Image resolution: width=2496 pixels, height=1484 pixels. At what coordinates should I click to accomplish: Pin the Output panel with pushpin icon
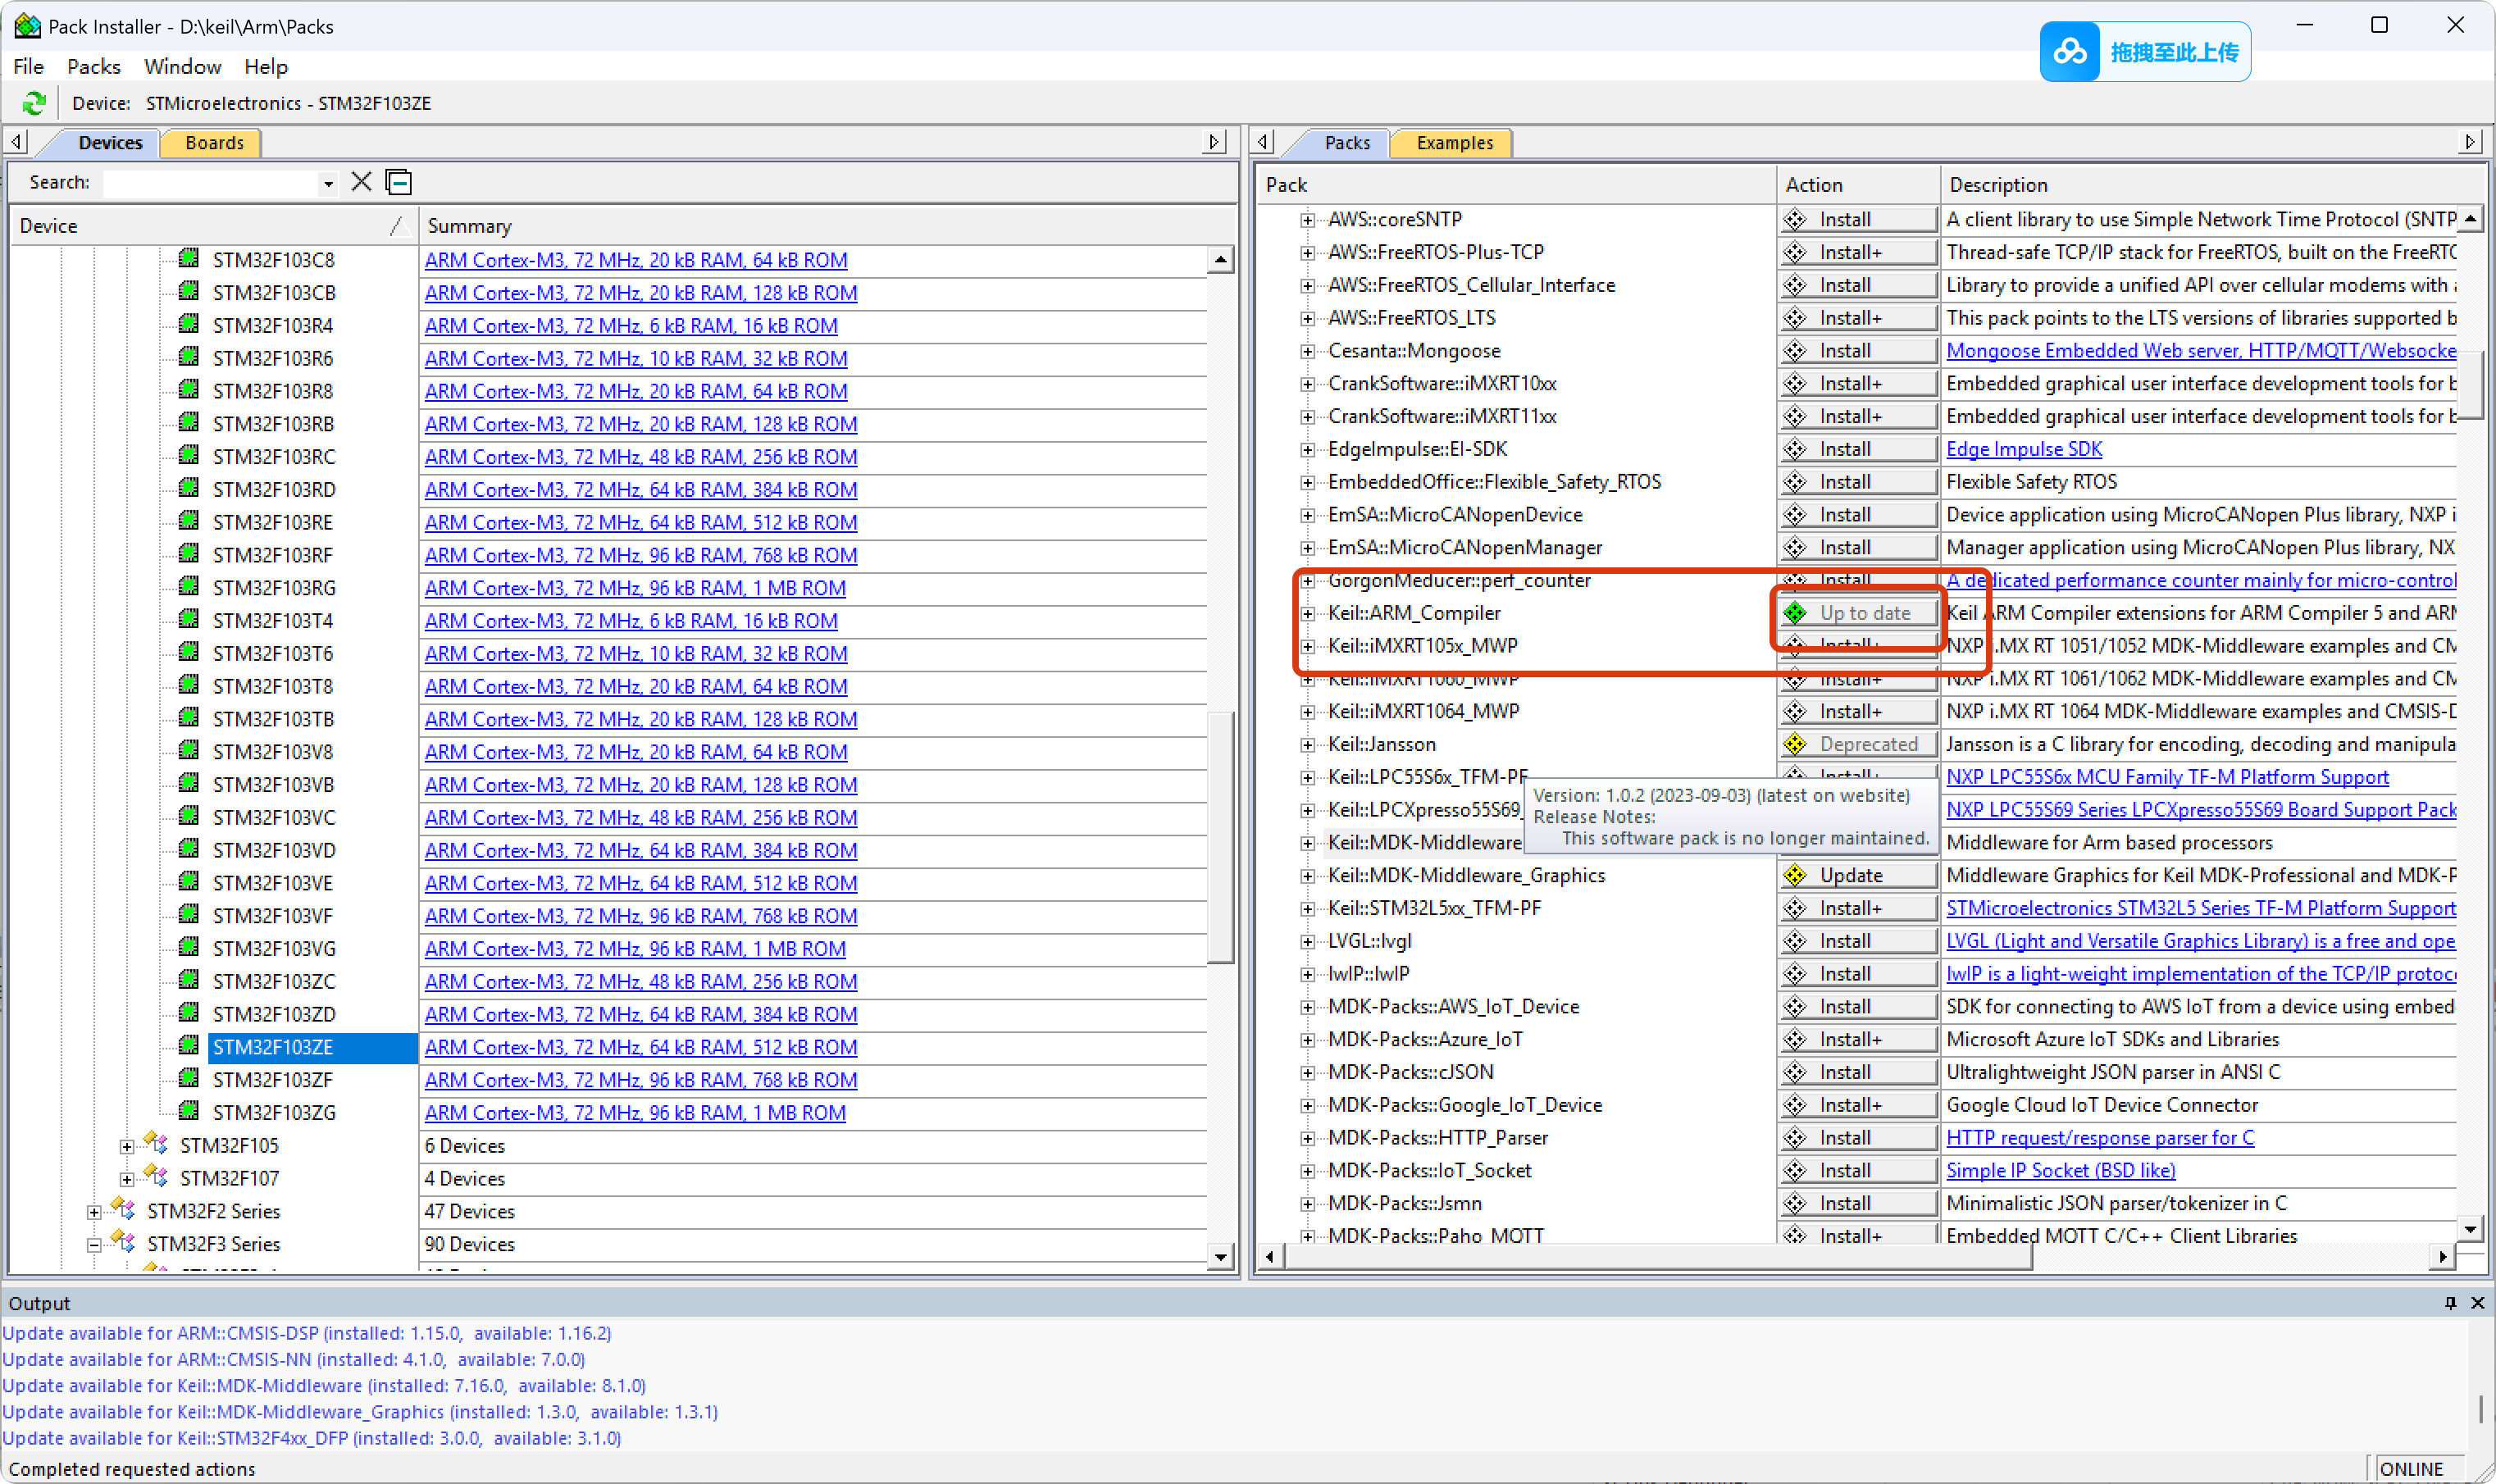pos(2450,1302)
